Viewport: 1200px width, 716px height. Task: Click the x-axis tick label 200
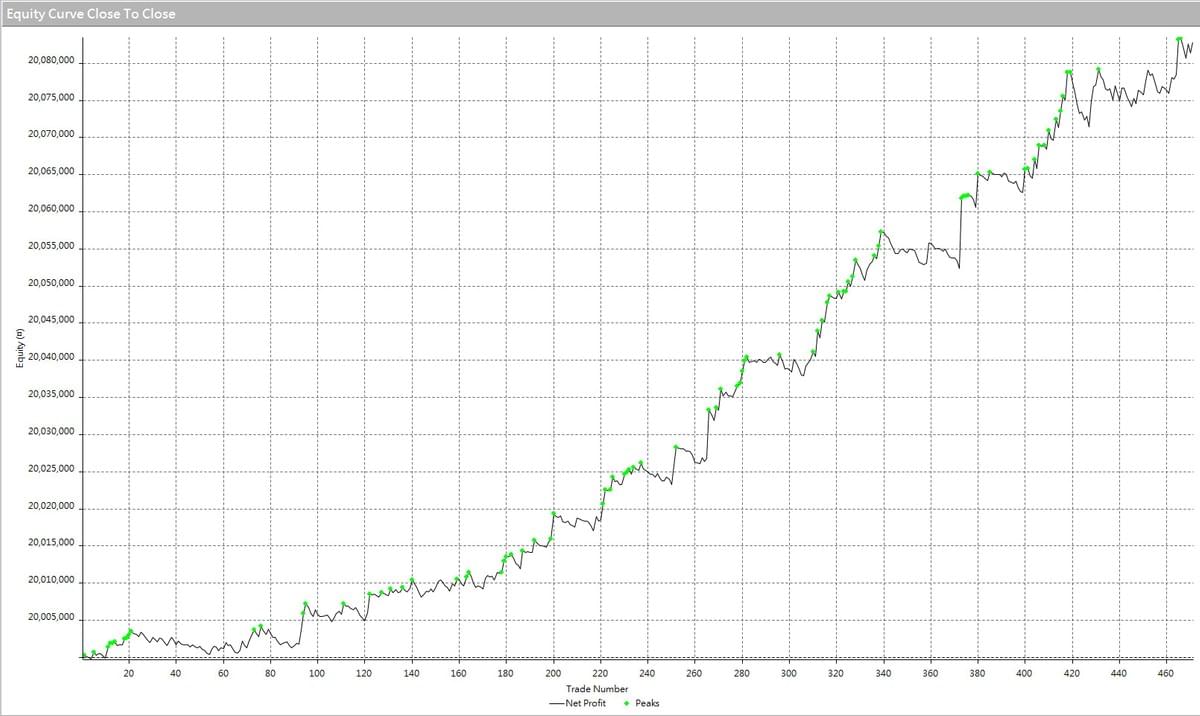[x=553, y=674]
